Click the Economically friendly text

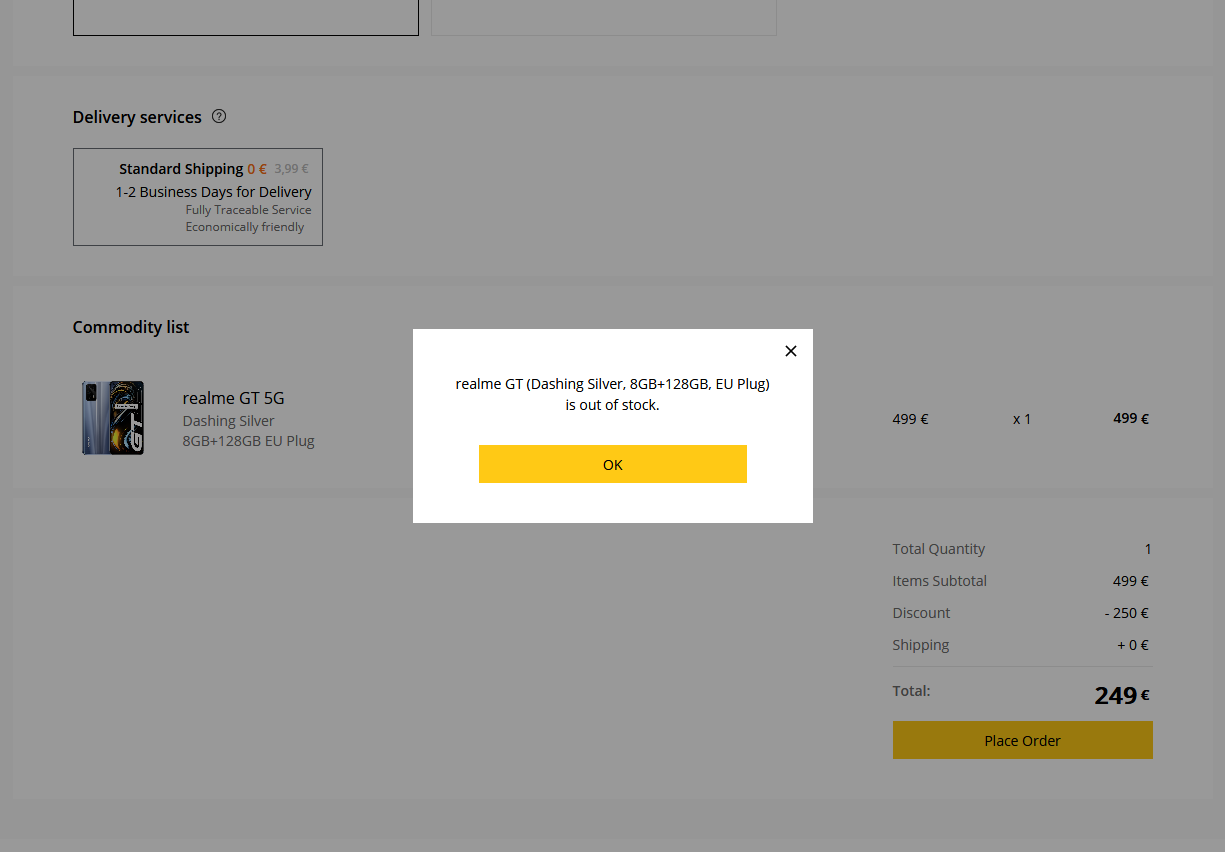point(245,227)
